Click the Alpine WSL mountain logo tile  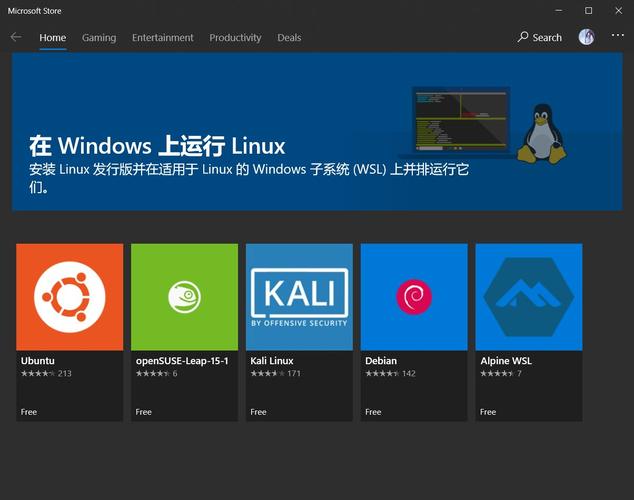[529, 297]
